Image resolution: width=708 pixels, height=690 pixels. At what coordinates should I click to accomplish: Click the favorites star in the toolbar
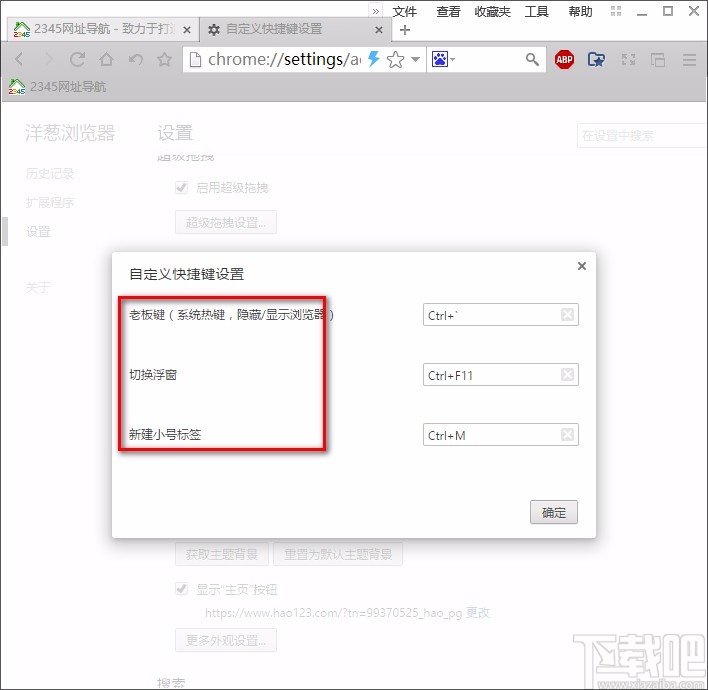pyautogui.click(x=164, y=59)
